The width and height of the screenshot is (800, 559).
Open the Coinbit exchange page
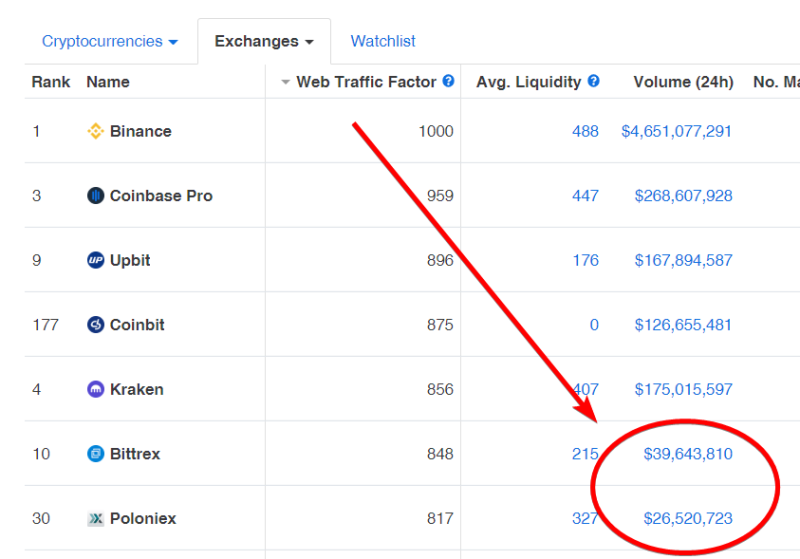click(137, 325)
